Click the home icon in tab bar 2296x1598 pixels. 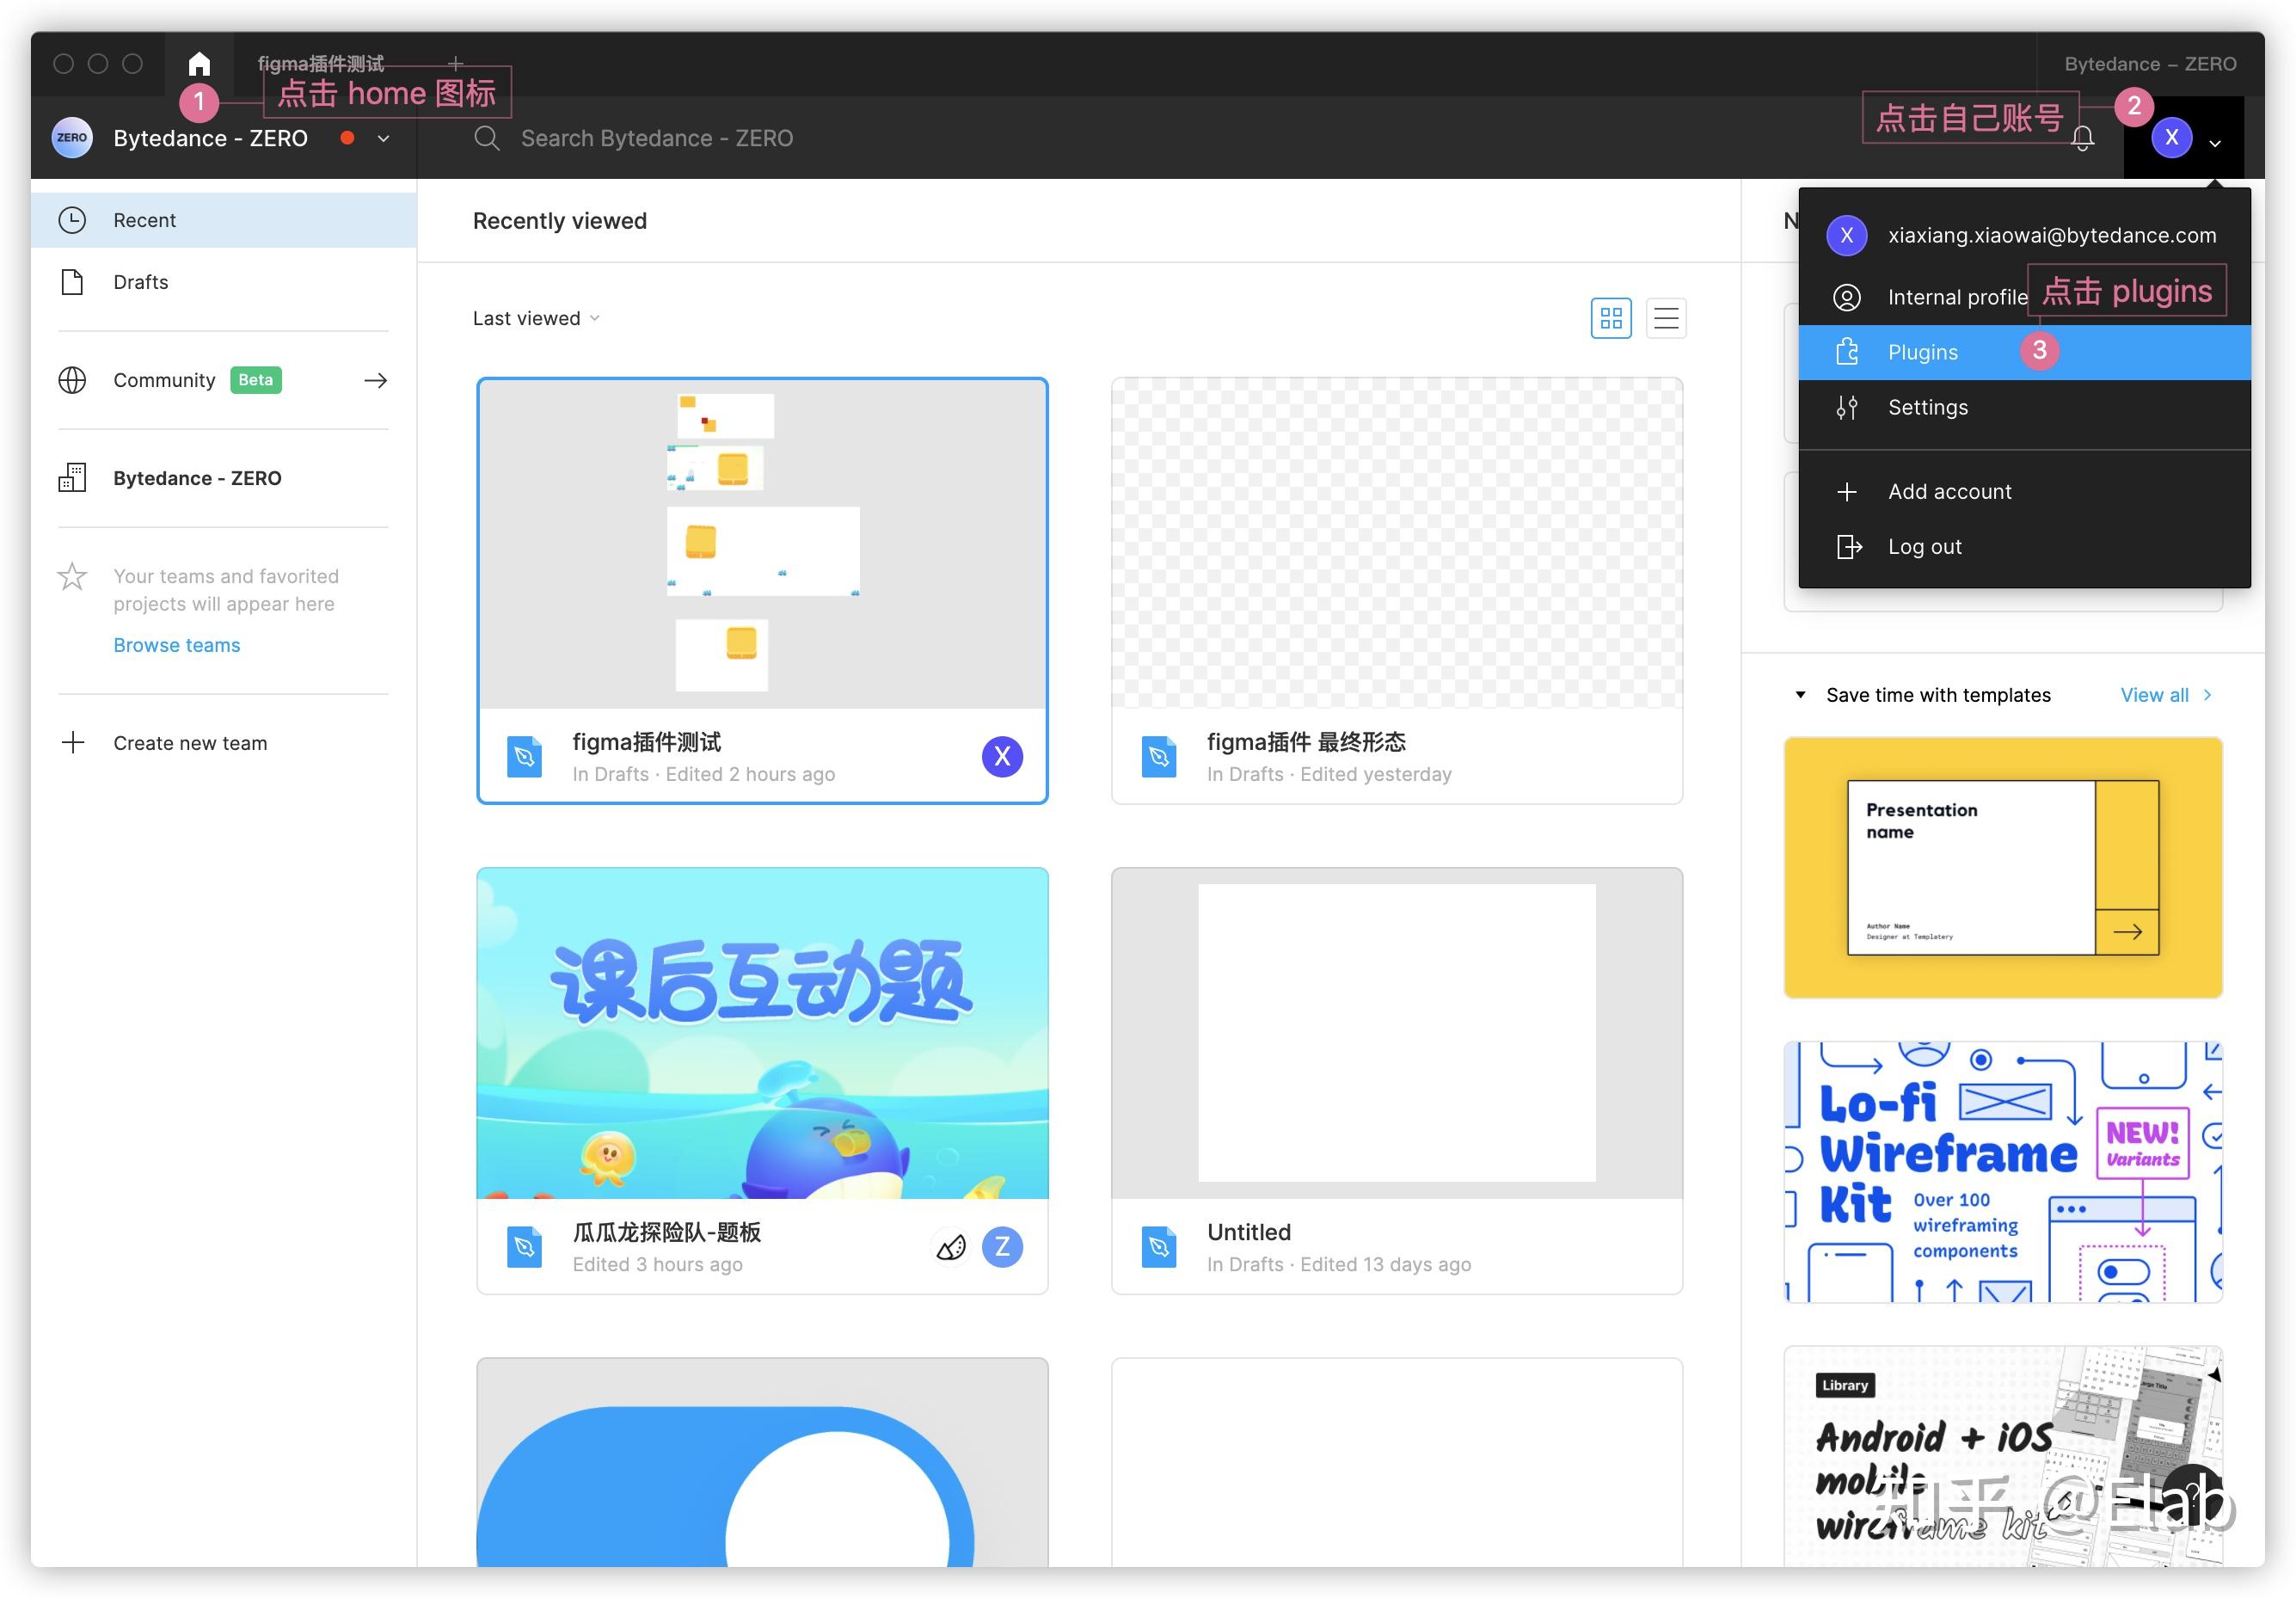click(x=199, y=64)
